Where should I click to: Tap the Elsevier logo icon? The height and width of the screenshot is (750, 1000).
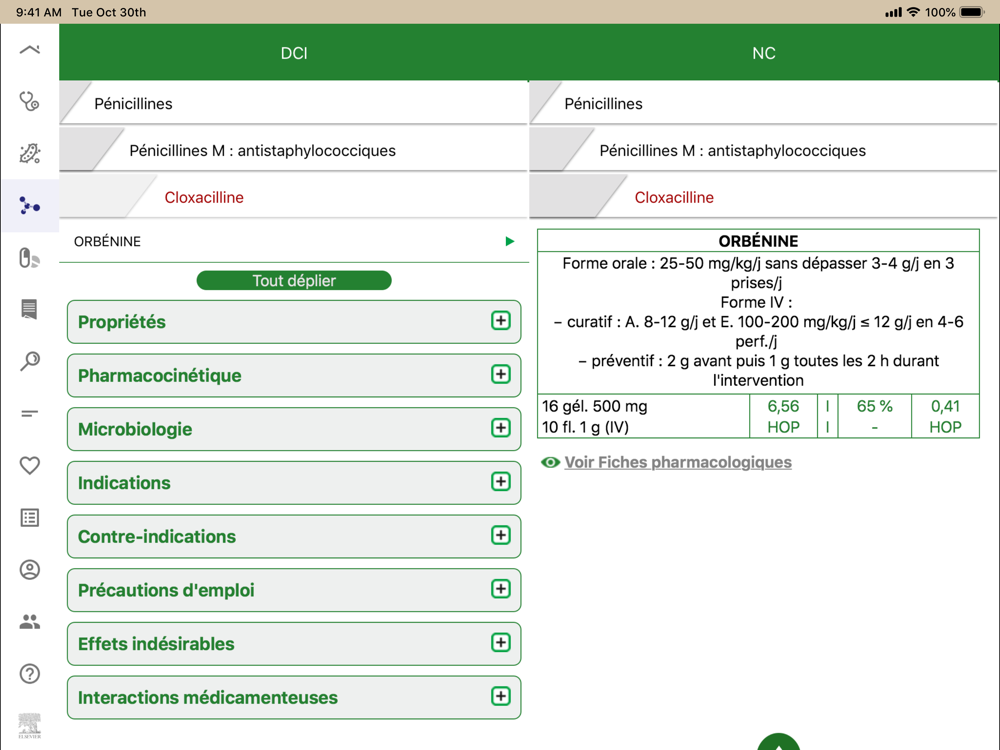pyautogui.click(x=29, y=725)
